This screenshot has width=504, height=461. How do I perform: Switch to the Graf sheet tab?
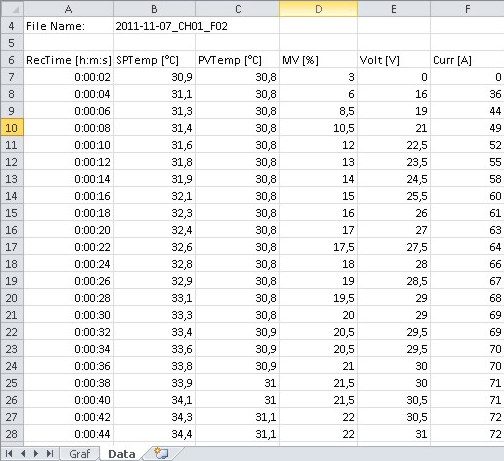pyautogui.click(x=80, y=454)
